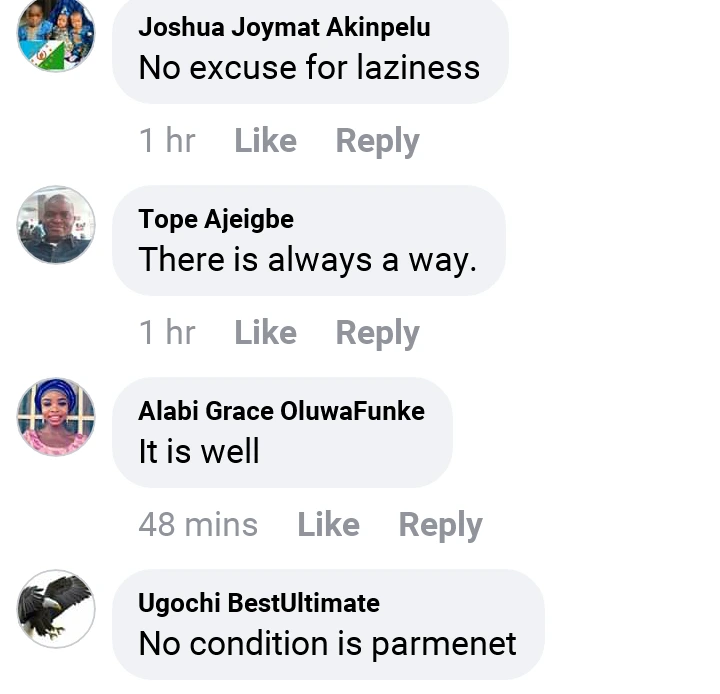Open Joshua Joymat Akinpelu's profile picture

tap(56, 34)
